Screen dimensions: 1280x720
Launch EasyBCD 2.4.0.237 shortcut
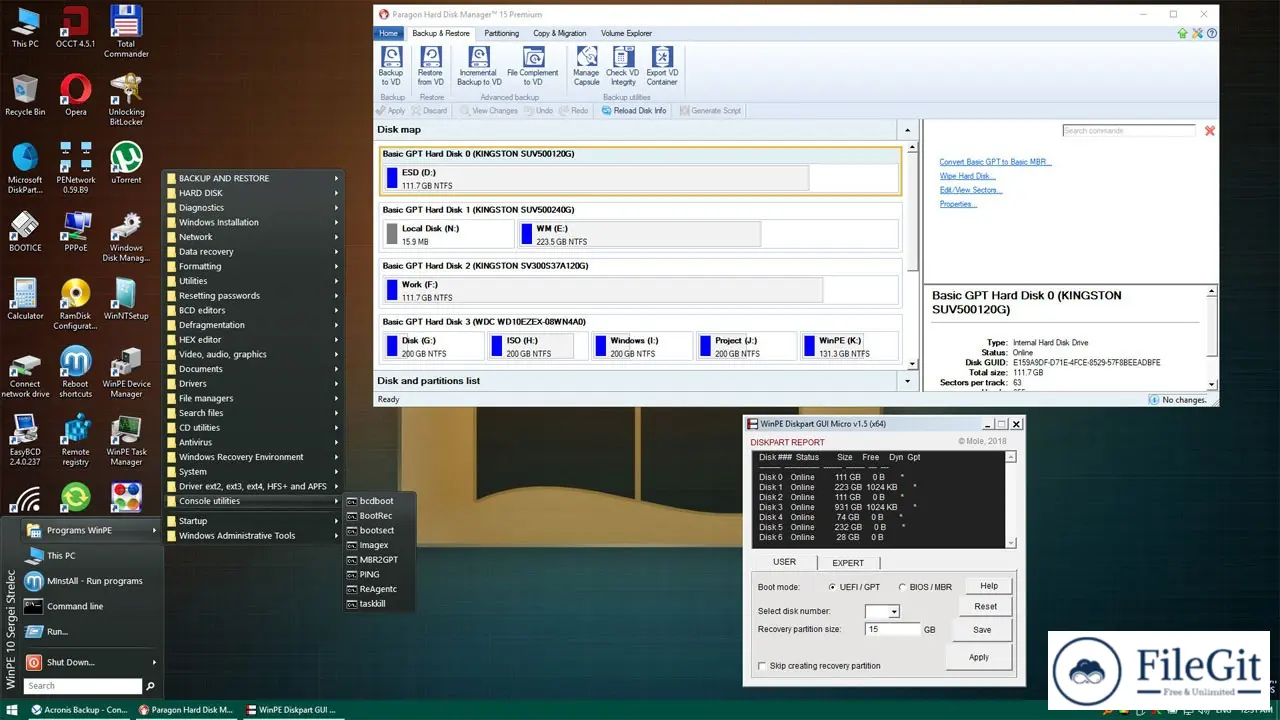click(x=25, y=439)
